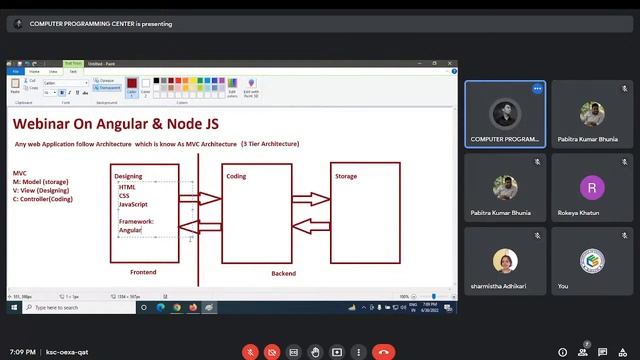Image resolution: width=640 pixels, height=360 pixels.
Task: Open Google Chrome from taskbar
Action: pyautogui.click(x=177, y=307)
